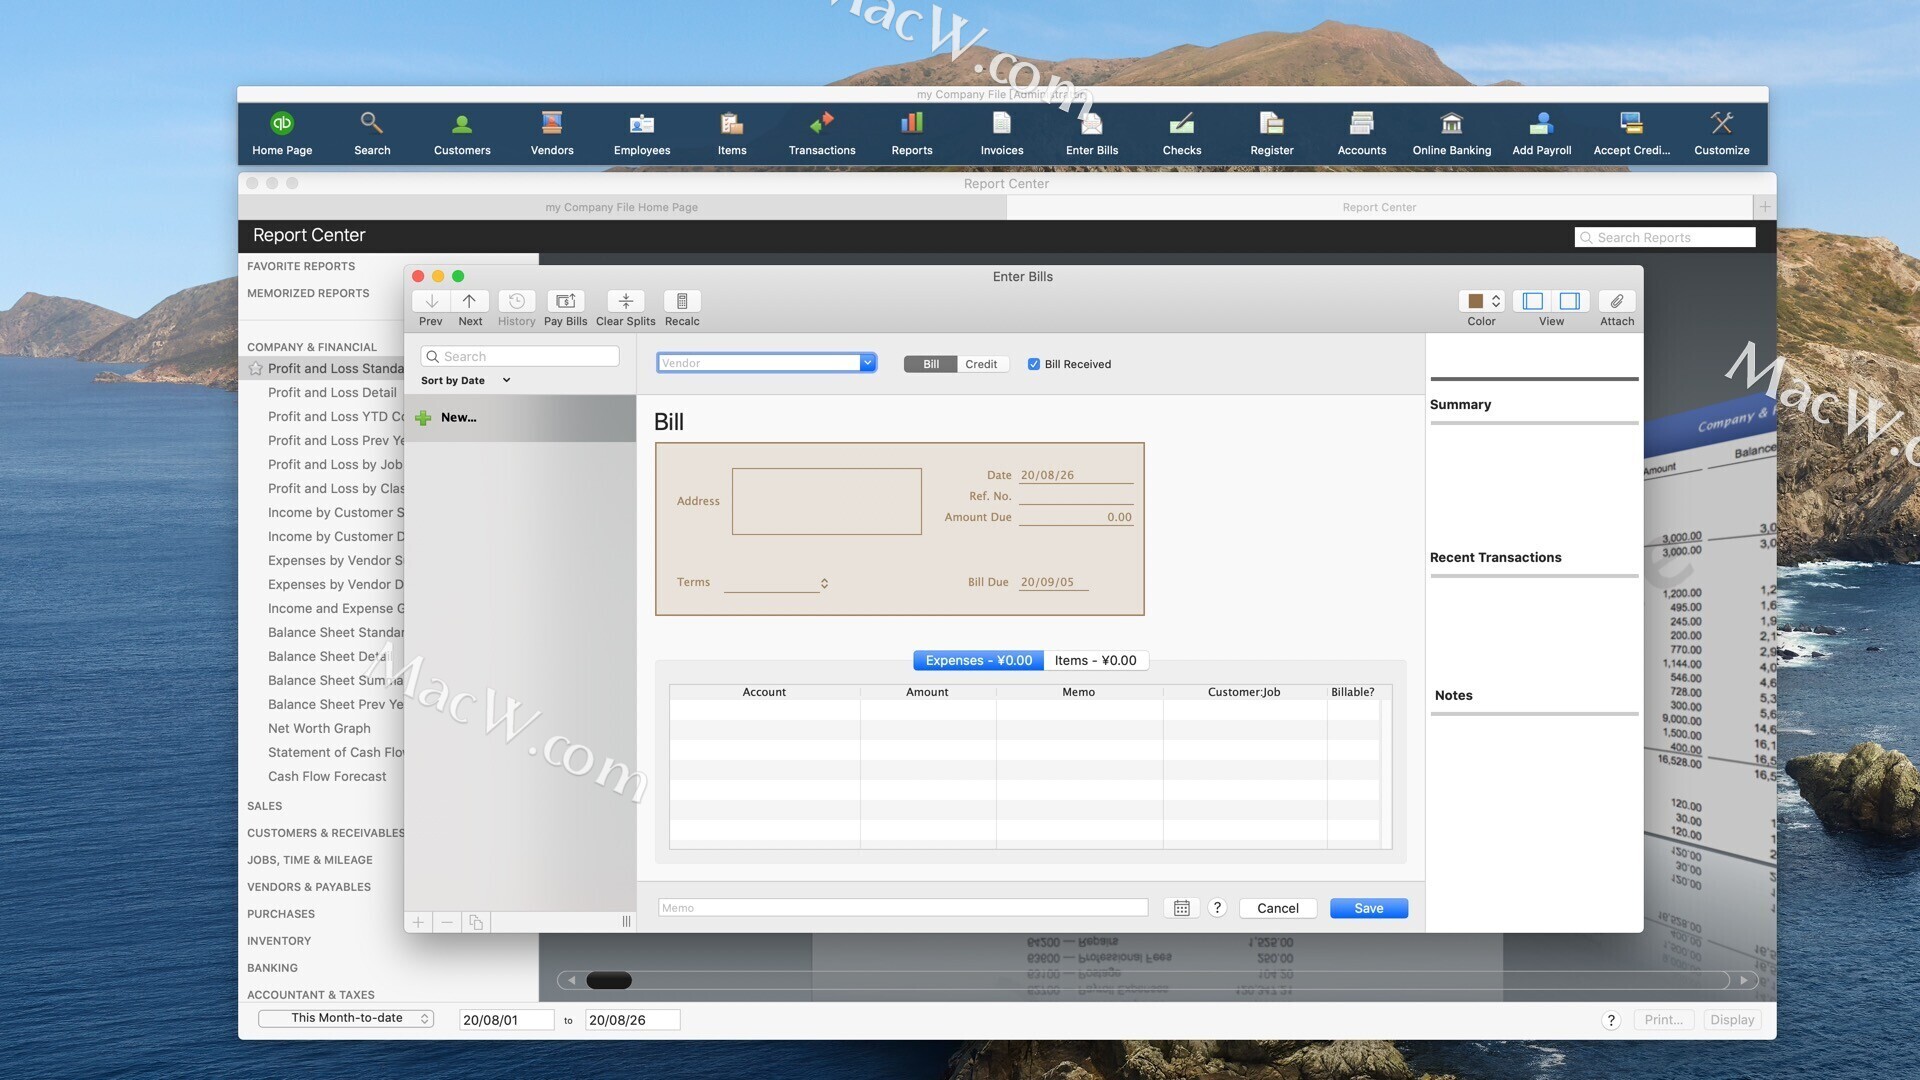Switch to my Company File Home Page tab
Screen dimensions: 1920x1080
point(622,207)
